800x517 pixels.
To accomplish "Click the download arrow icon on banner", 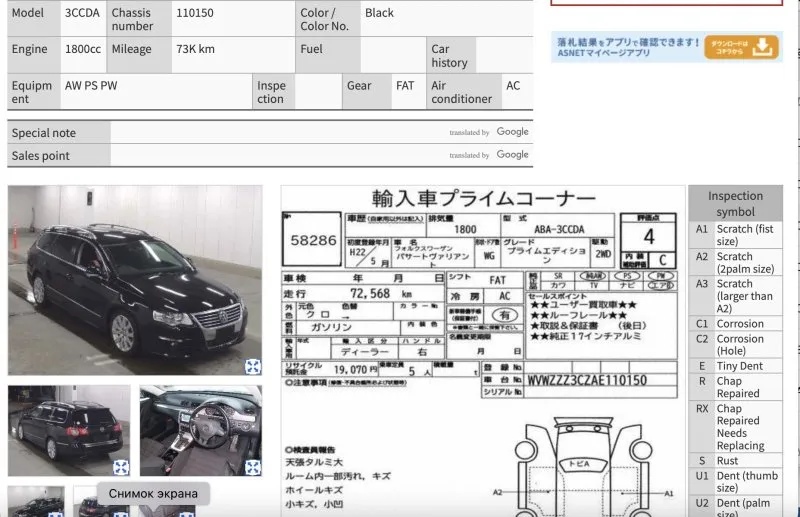I will [763, 47].
